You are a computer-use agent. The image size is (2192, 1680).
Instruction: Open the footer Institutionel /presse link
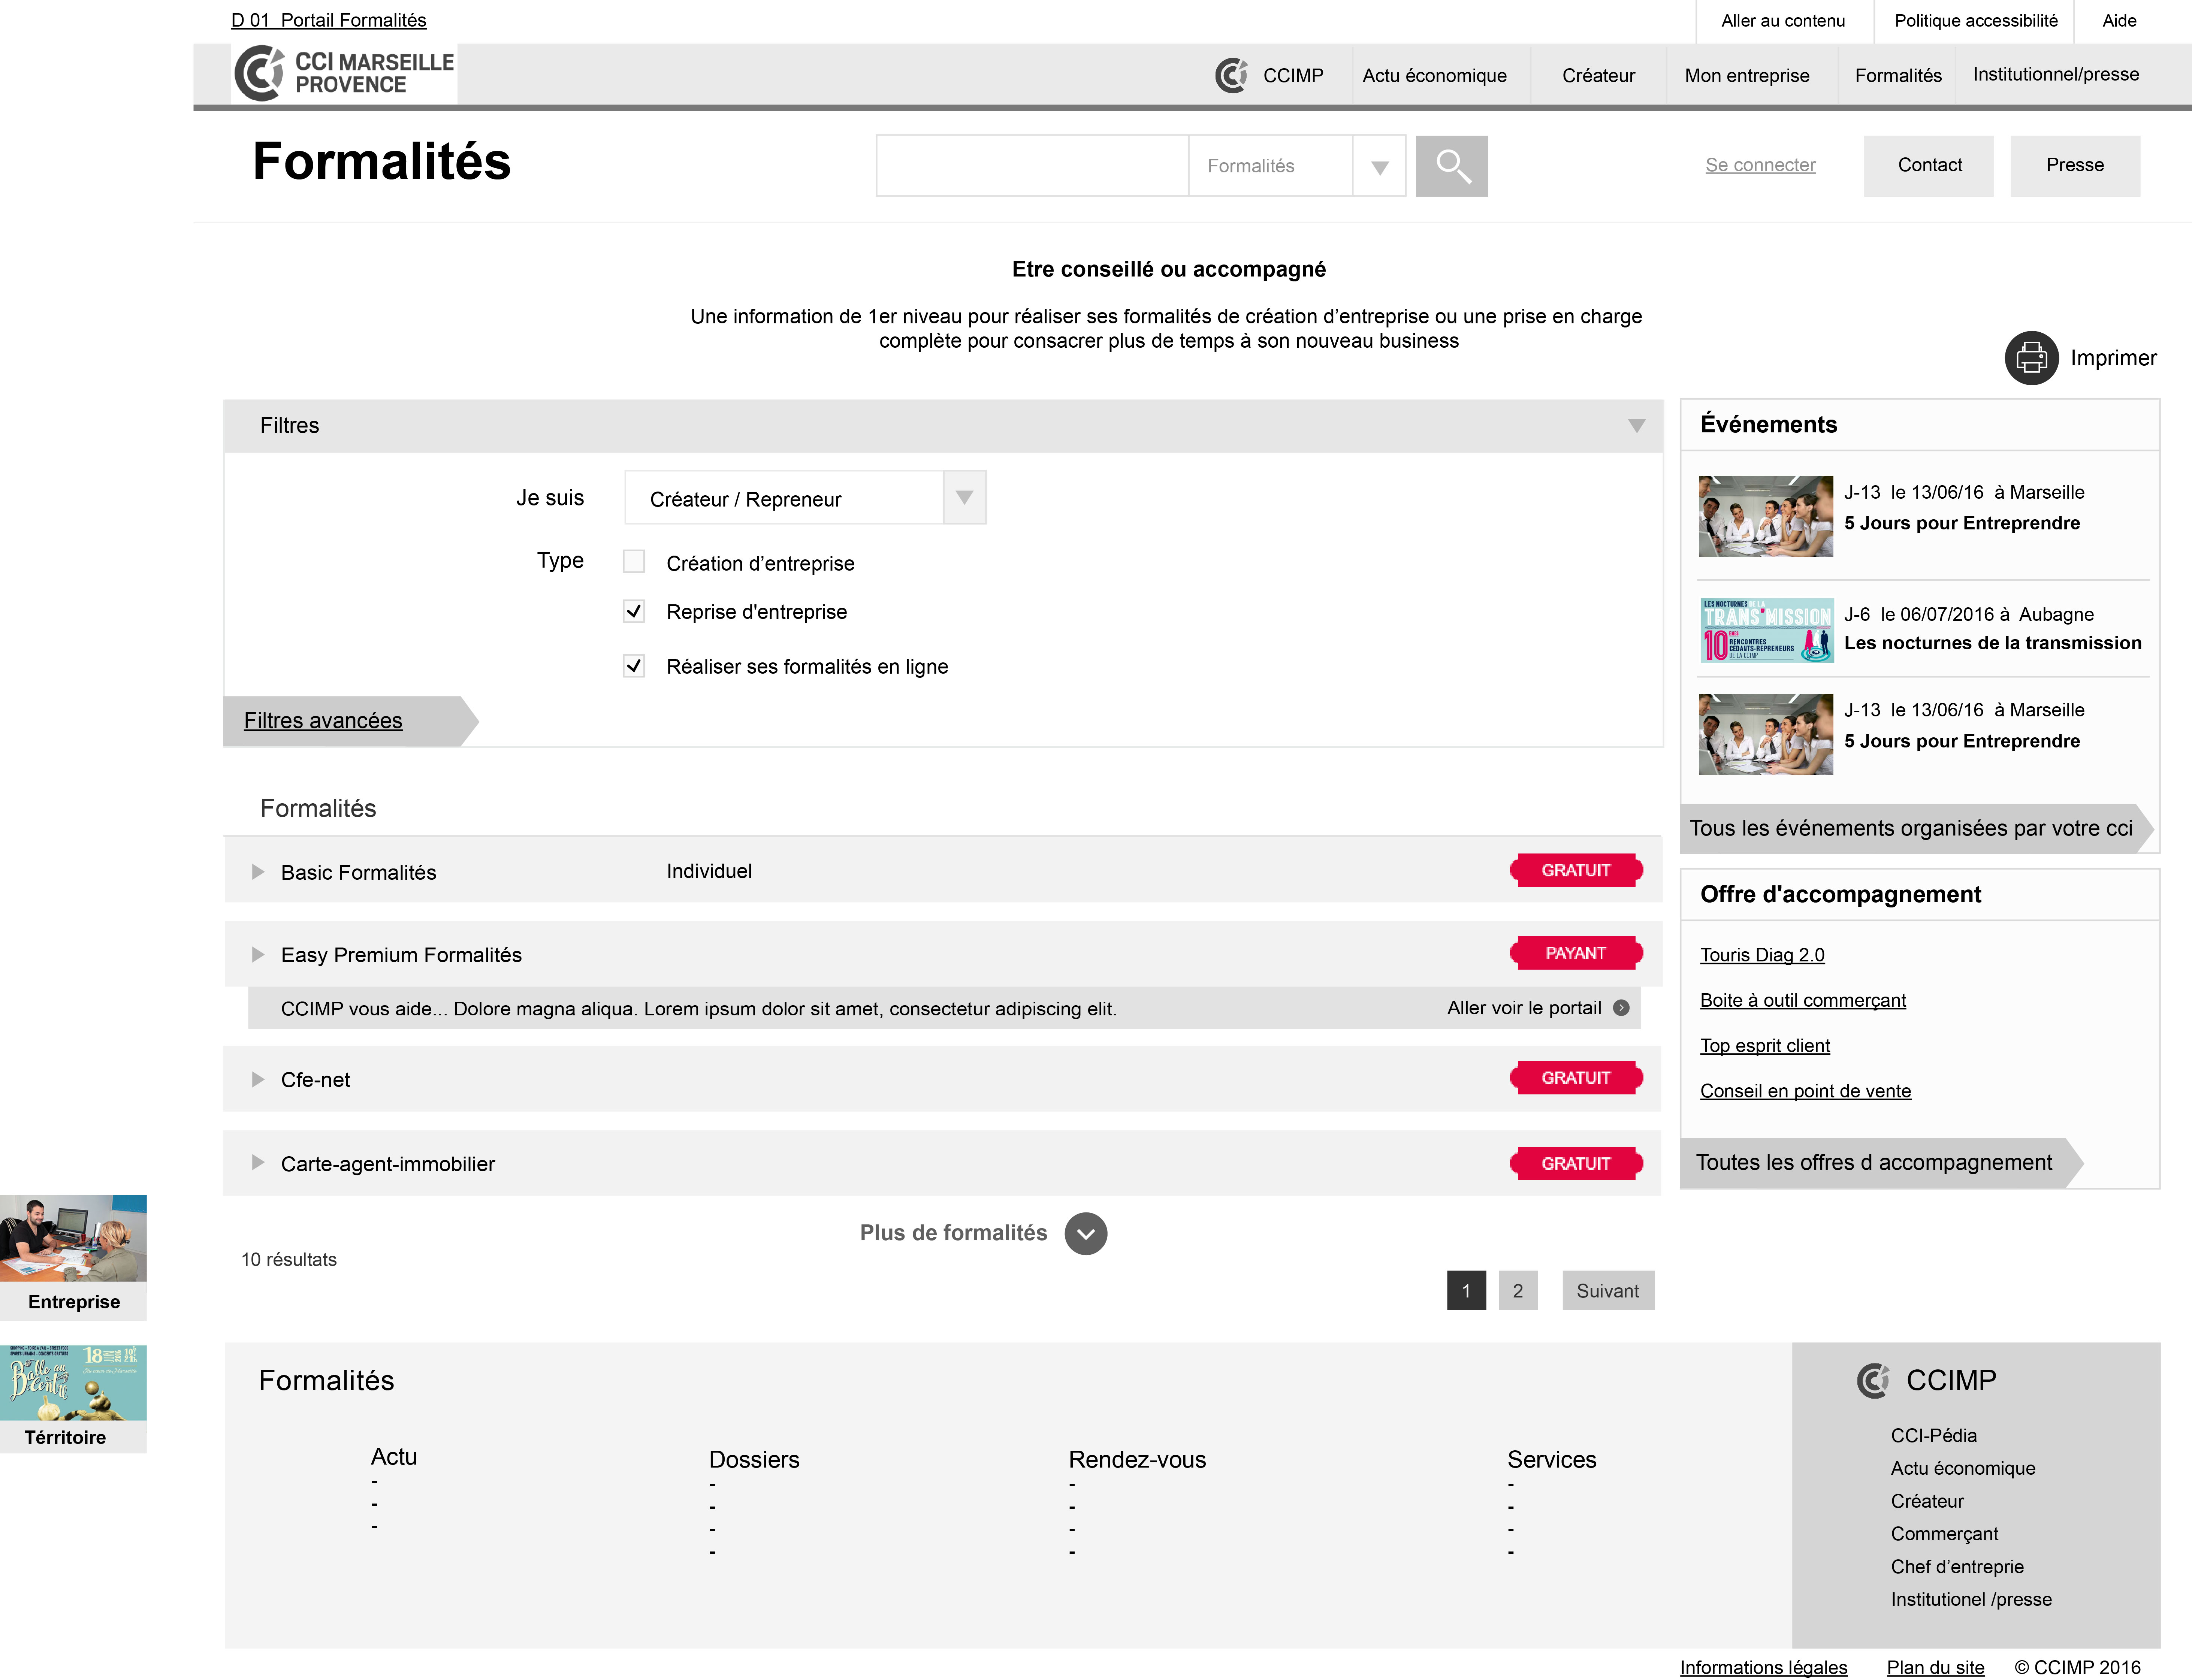tap(1971, 1600)
